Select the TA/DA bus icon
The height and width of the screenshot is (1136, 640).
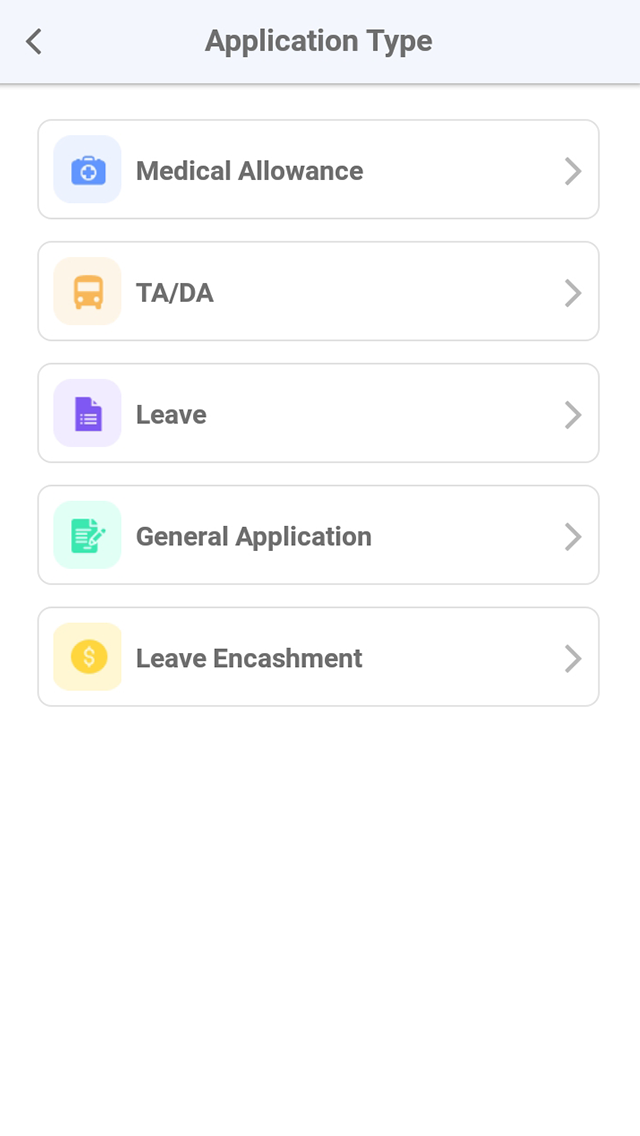coord(87,291)
